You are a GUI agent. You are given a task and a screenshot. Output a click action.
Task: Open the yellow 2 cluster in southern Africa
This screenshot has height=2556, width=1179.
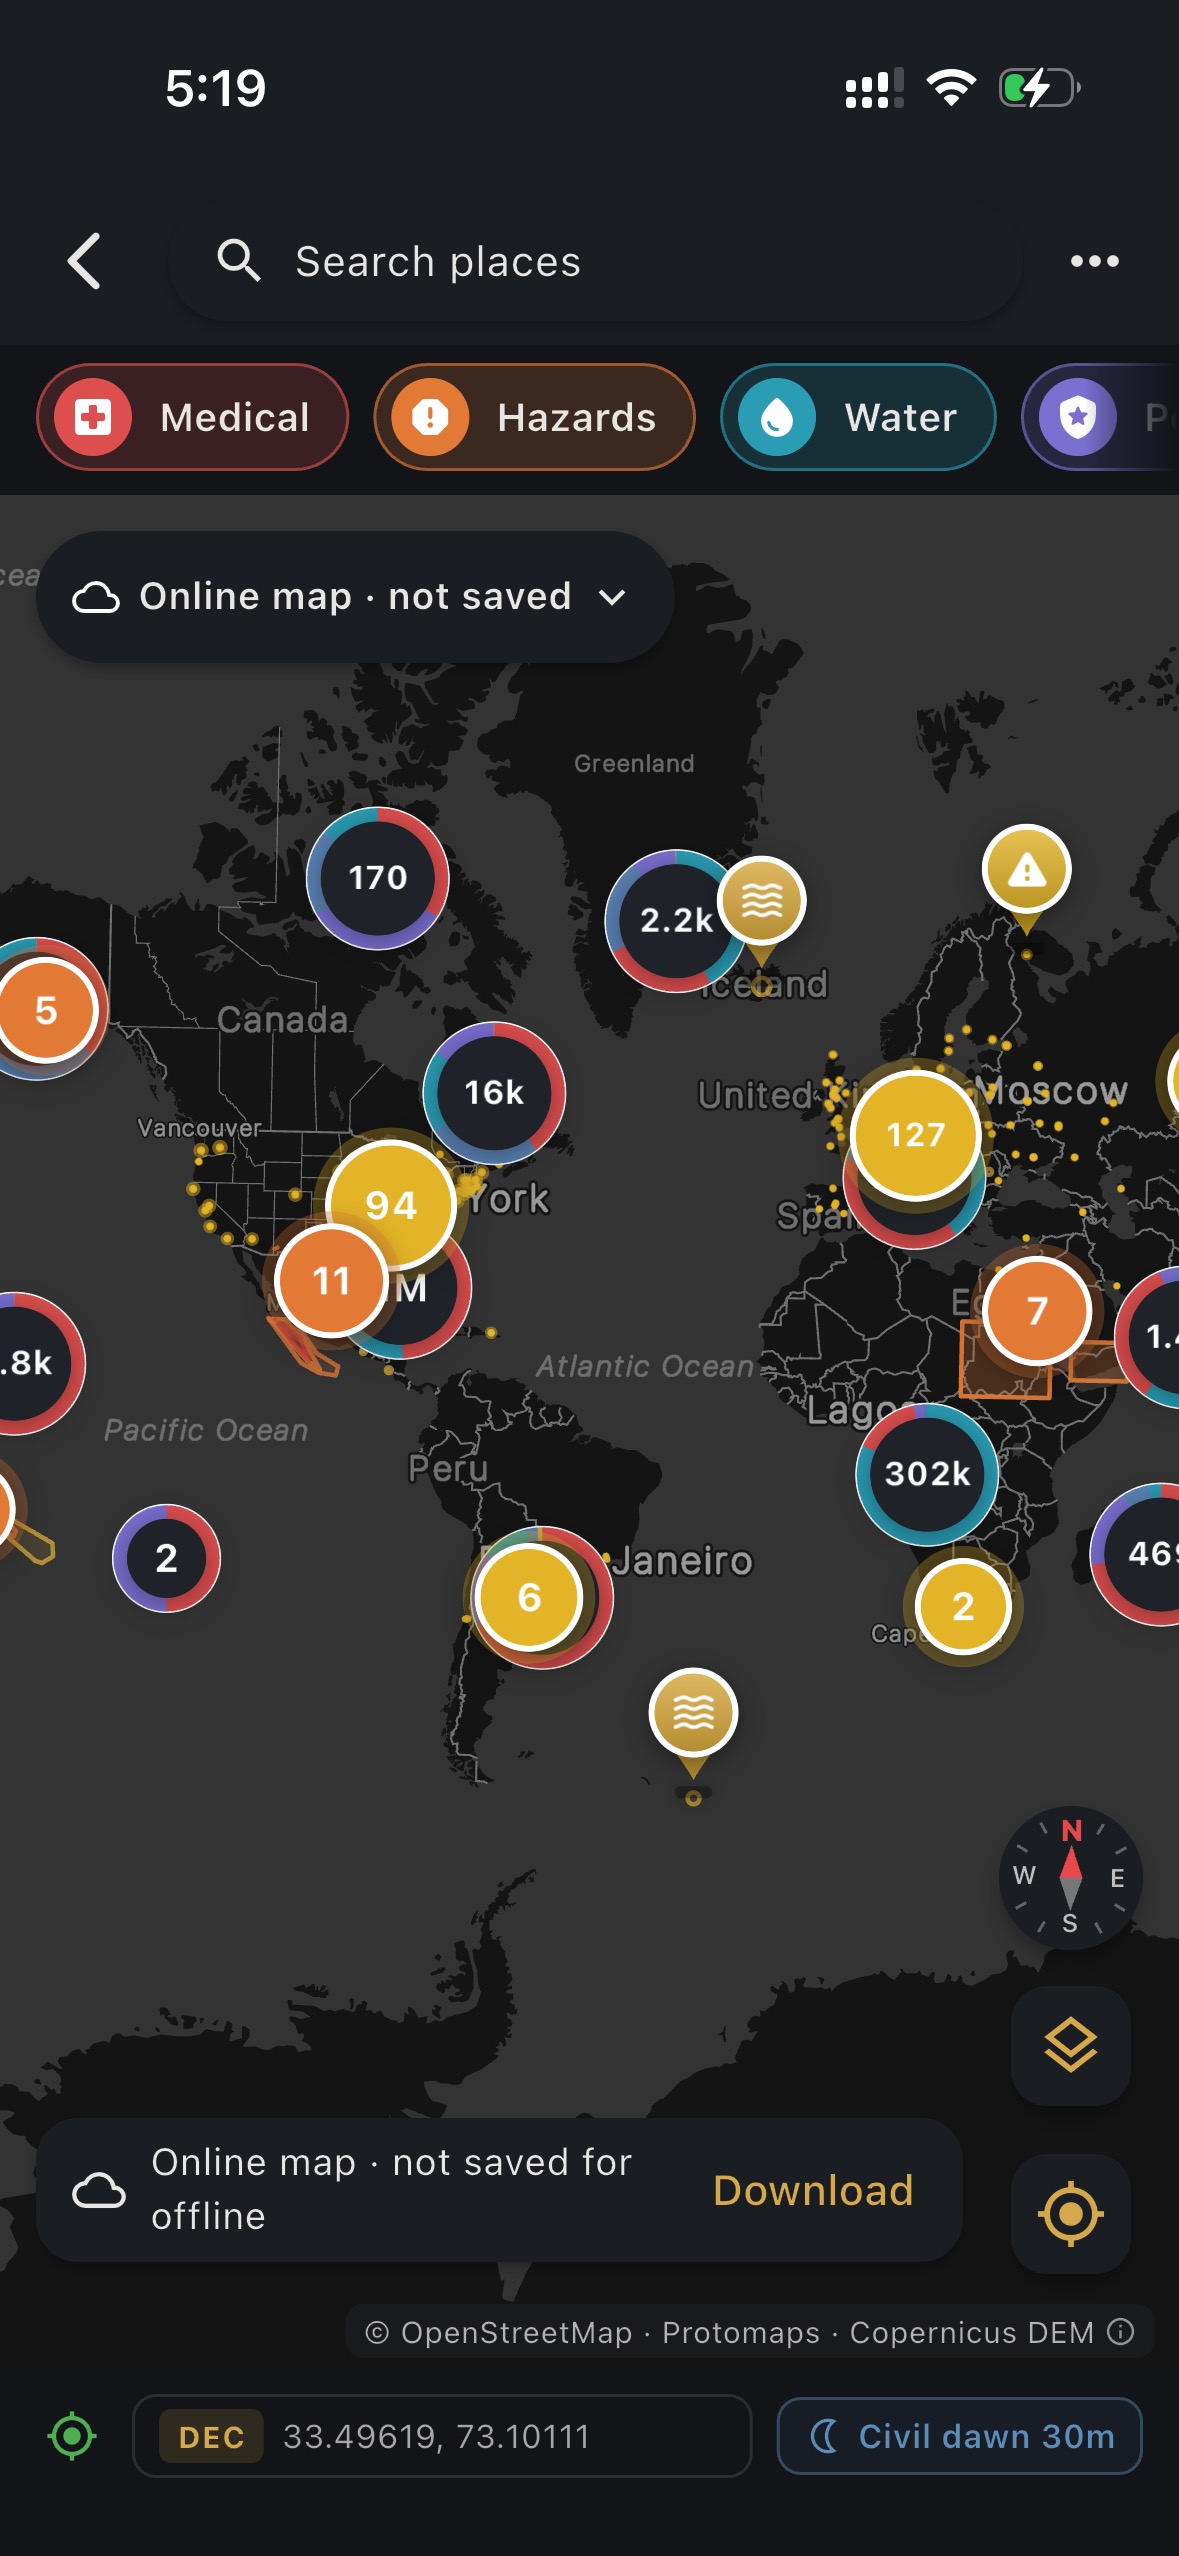tap(963, 1607)
